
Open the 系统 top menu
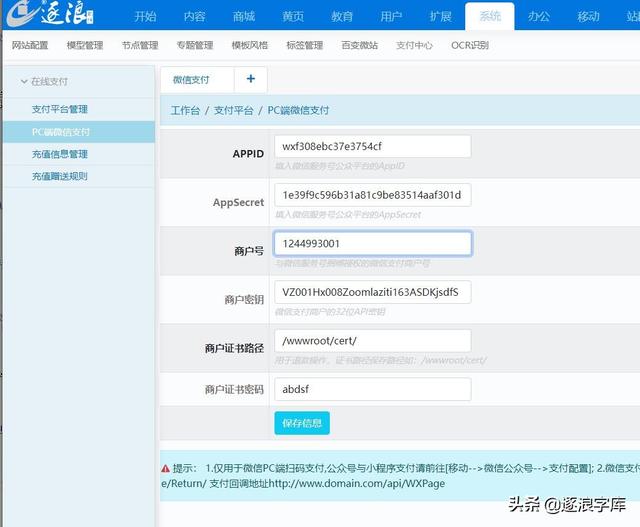point(490,17)
